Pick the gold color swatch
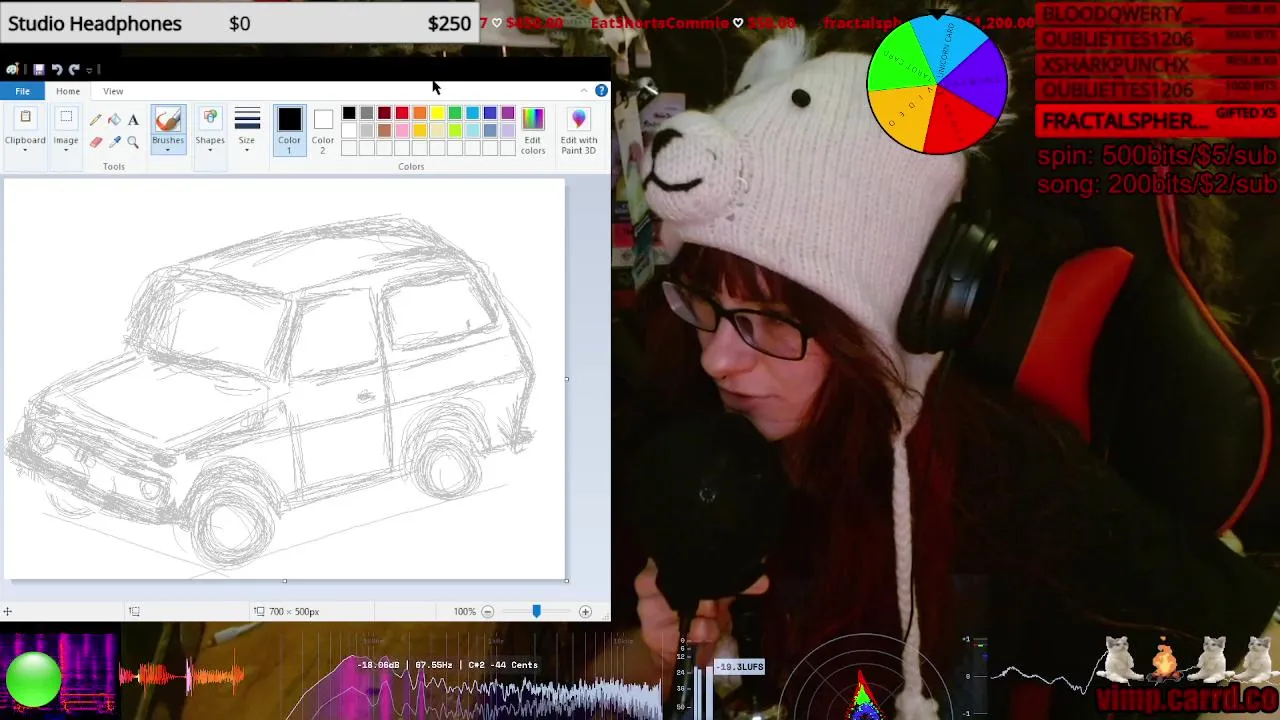1280x720 pixels. [x=420, y=131]
